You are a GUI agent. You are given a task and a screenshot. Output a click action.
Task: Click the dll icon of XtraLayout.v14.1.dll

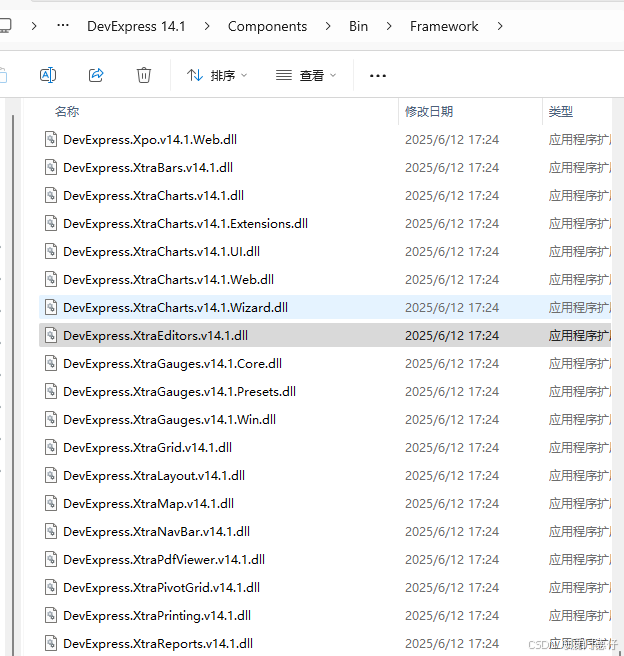pos(51,476)
